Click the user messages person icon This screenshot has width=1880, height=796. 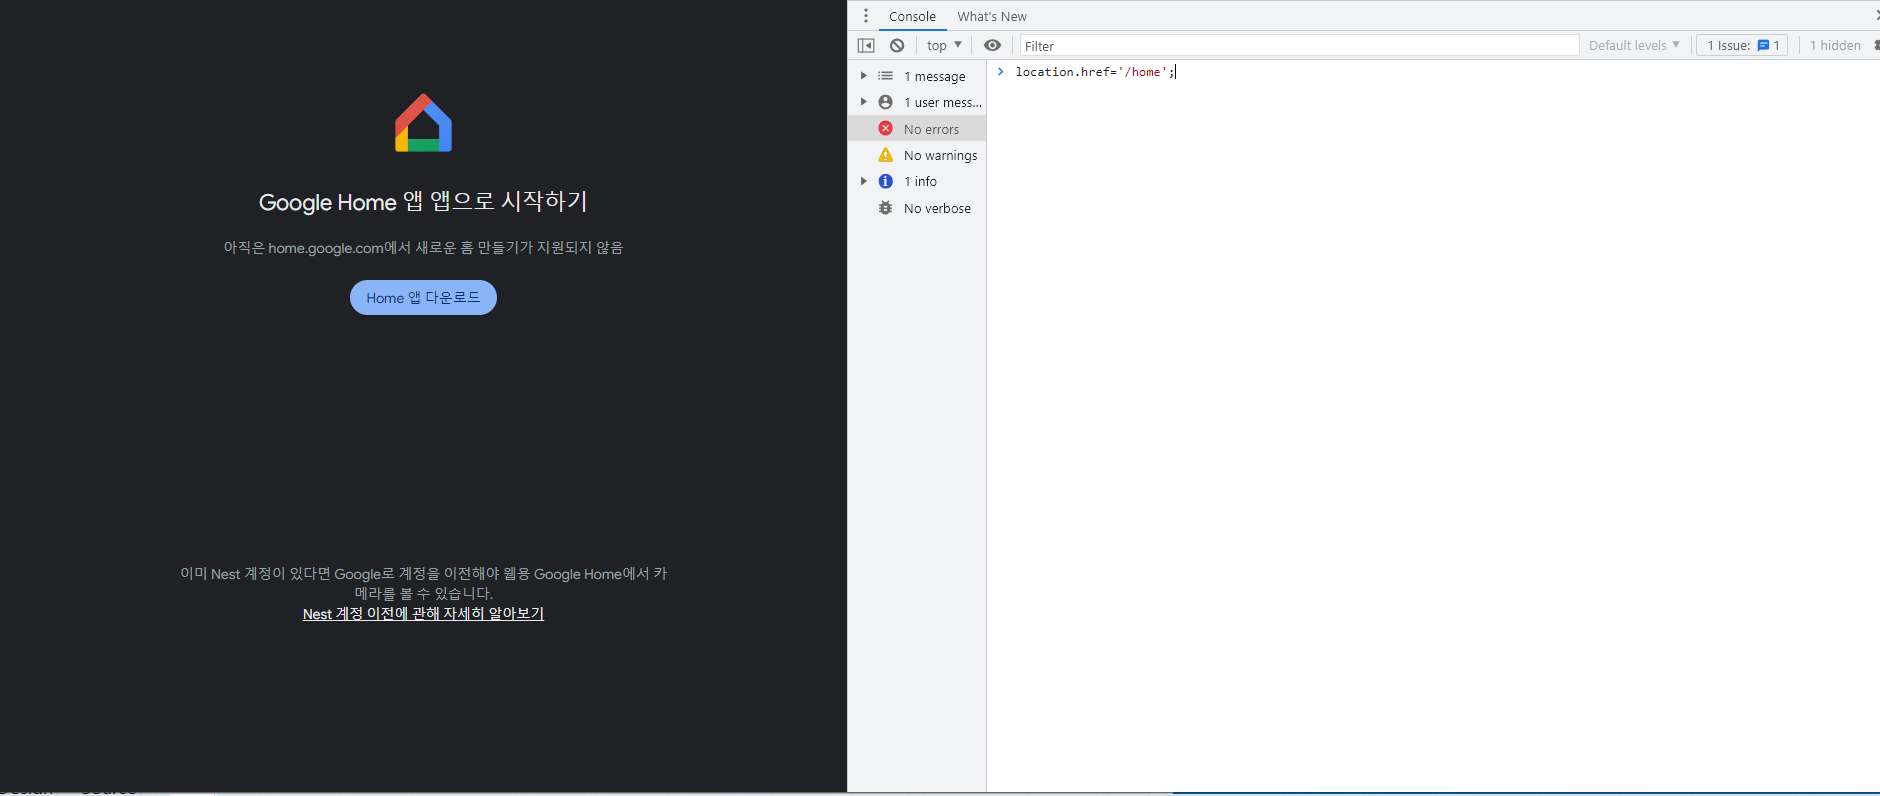[885, 102]
